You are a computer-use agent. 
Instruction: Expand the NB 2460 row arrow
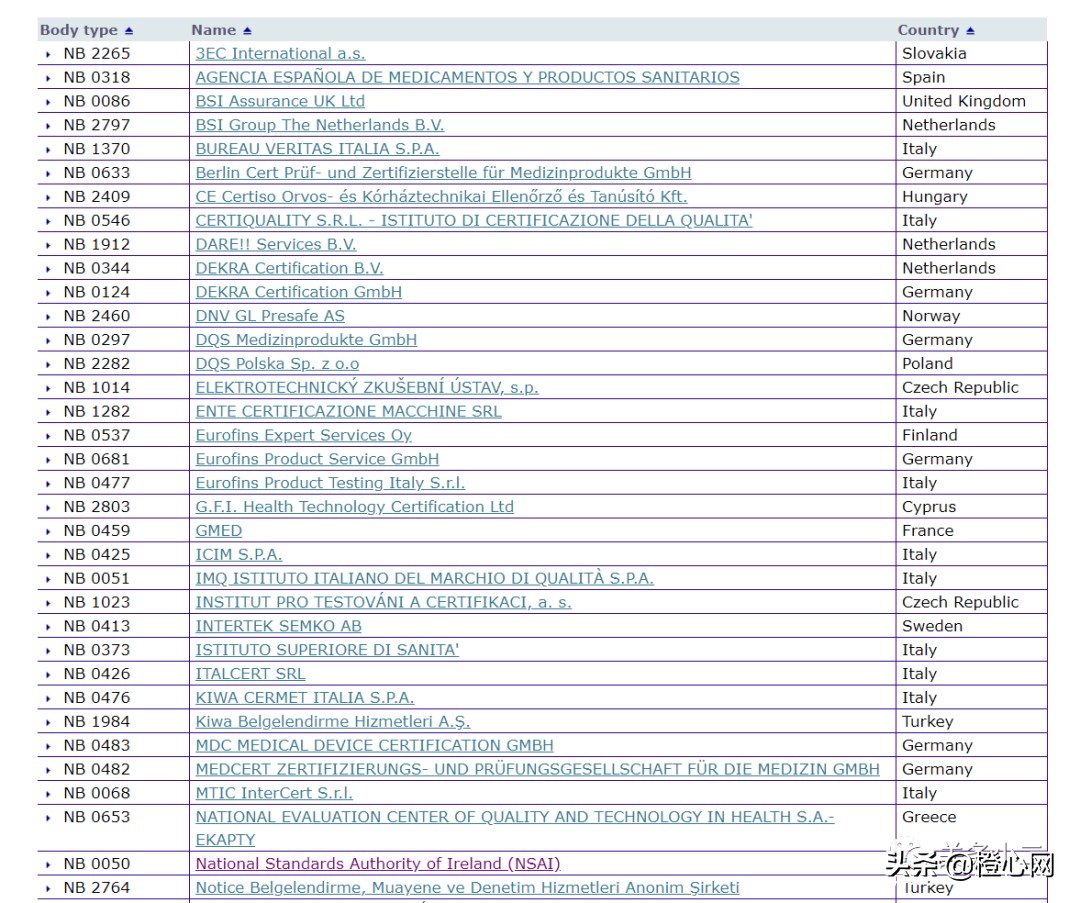coord(48,317)
